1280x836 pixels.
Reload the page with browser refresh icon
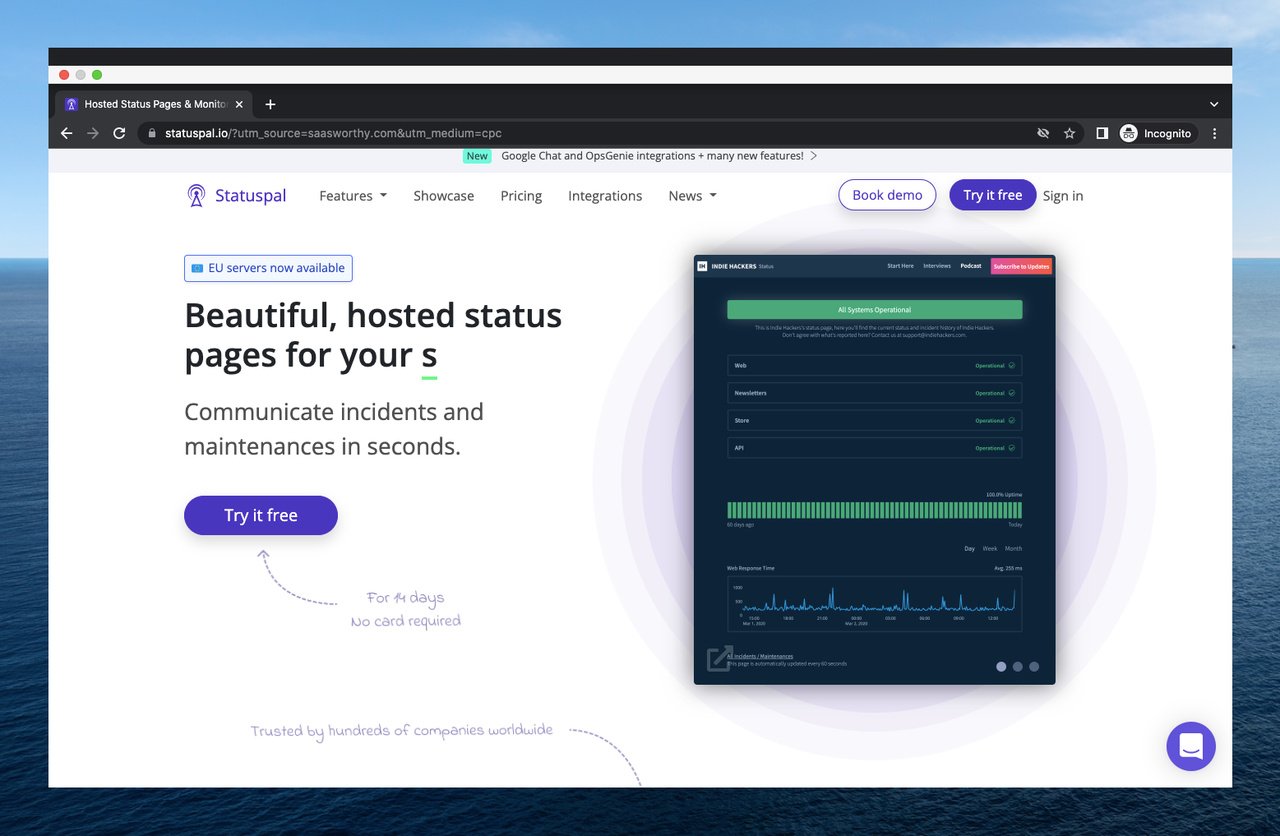pyautogui.click(x=119, y=133)
